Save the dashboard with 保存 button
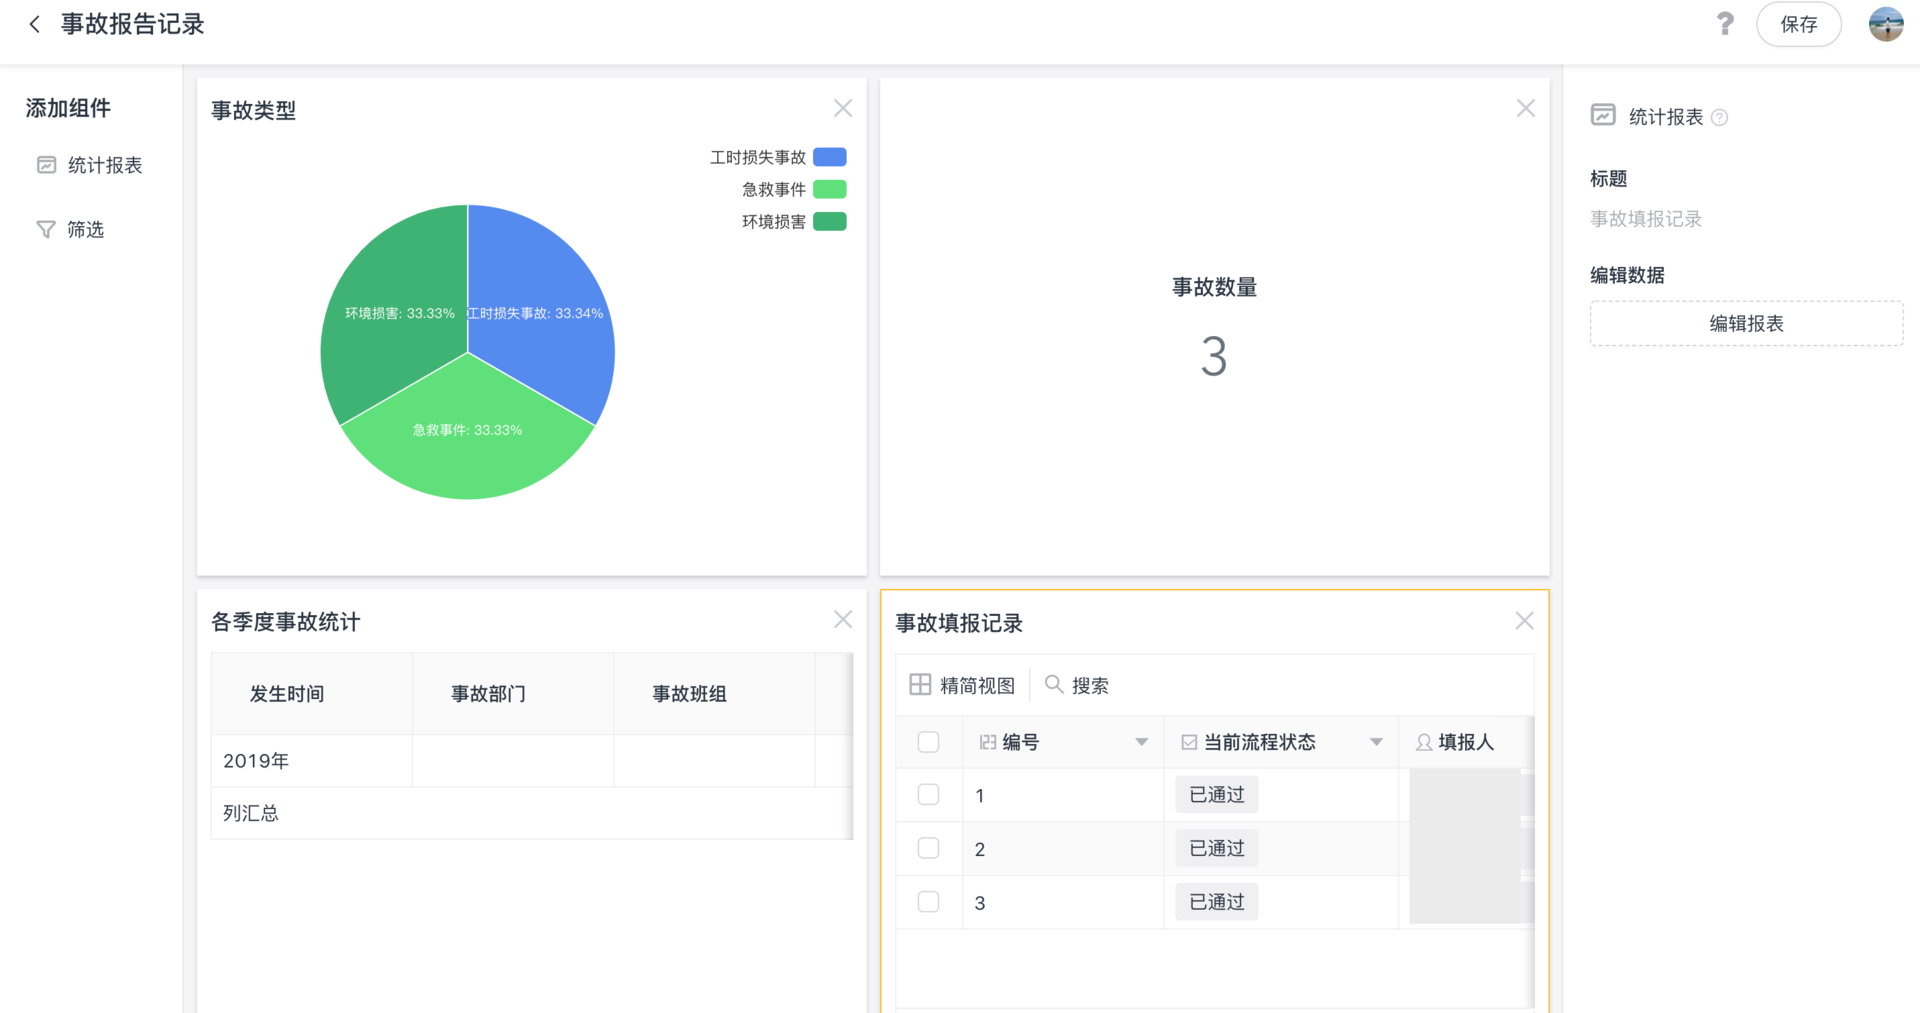The width and height of the screenshot is (1920, 1013). [x=1799, y=24]
